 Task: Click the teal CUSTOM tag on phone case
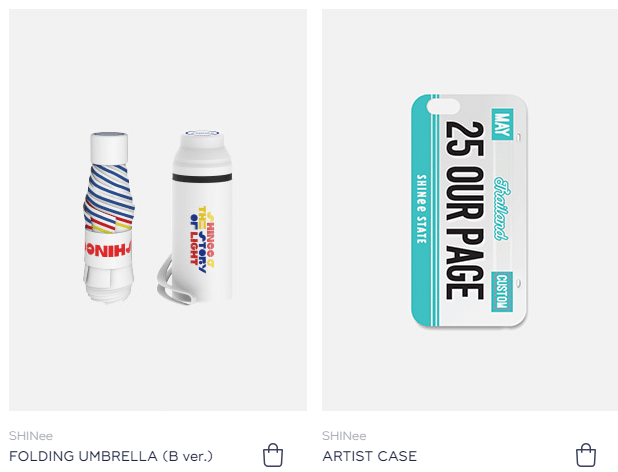pos(502,292)
